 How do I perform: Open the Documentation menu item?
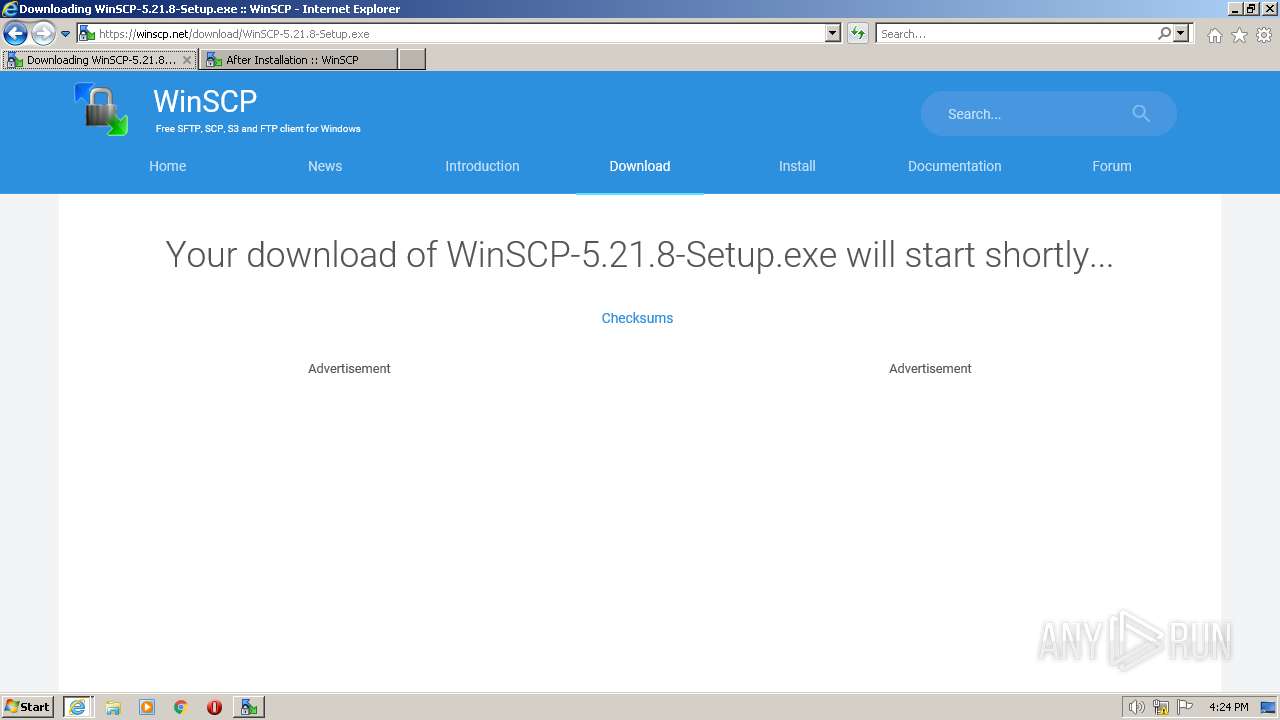click(954, 166)
